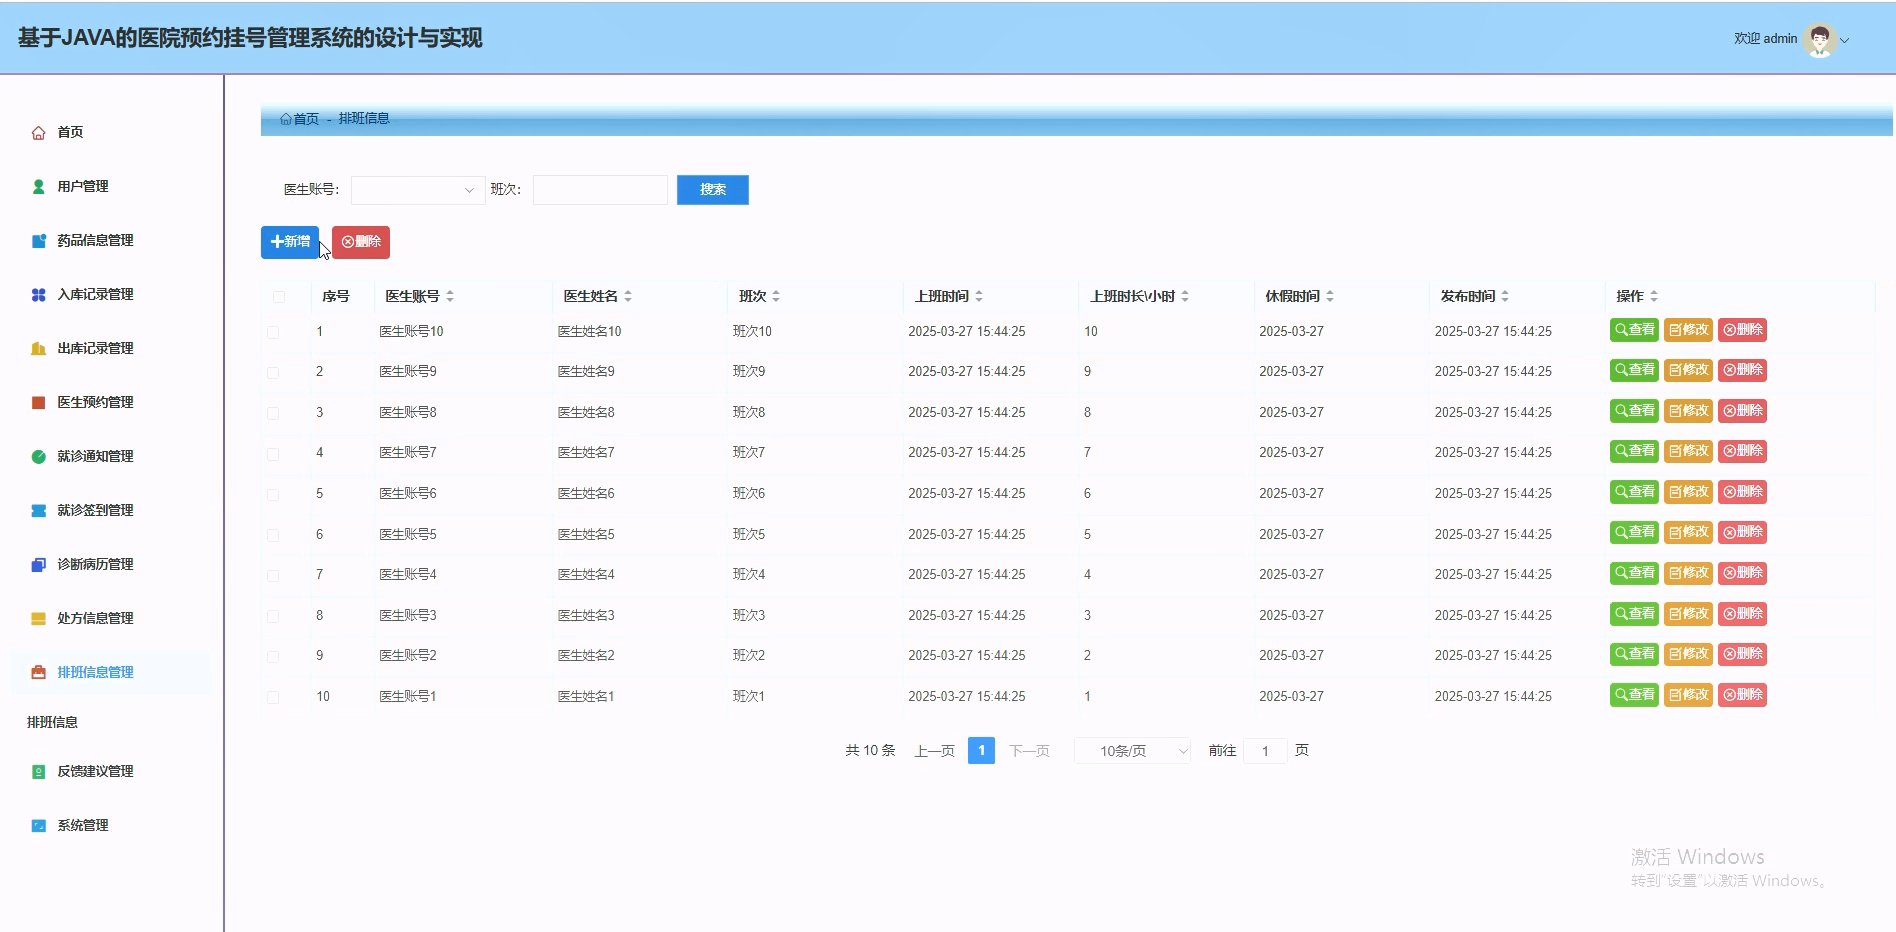Screen dimensions: 1896x932
Task: View the 医生账号10 row with 查看
Action: [x=1635, y=330]
